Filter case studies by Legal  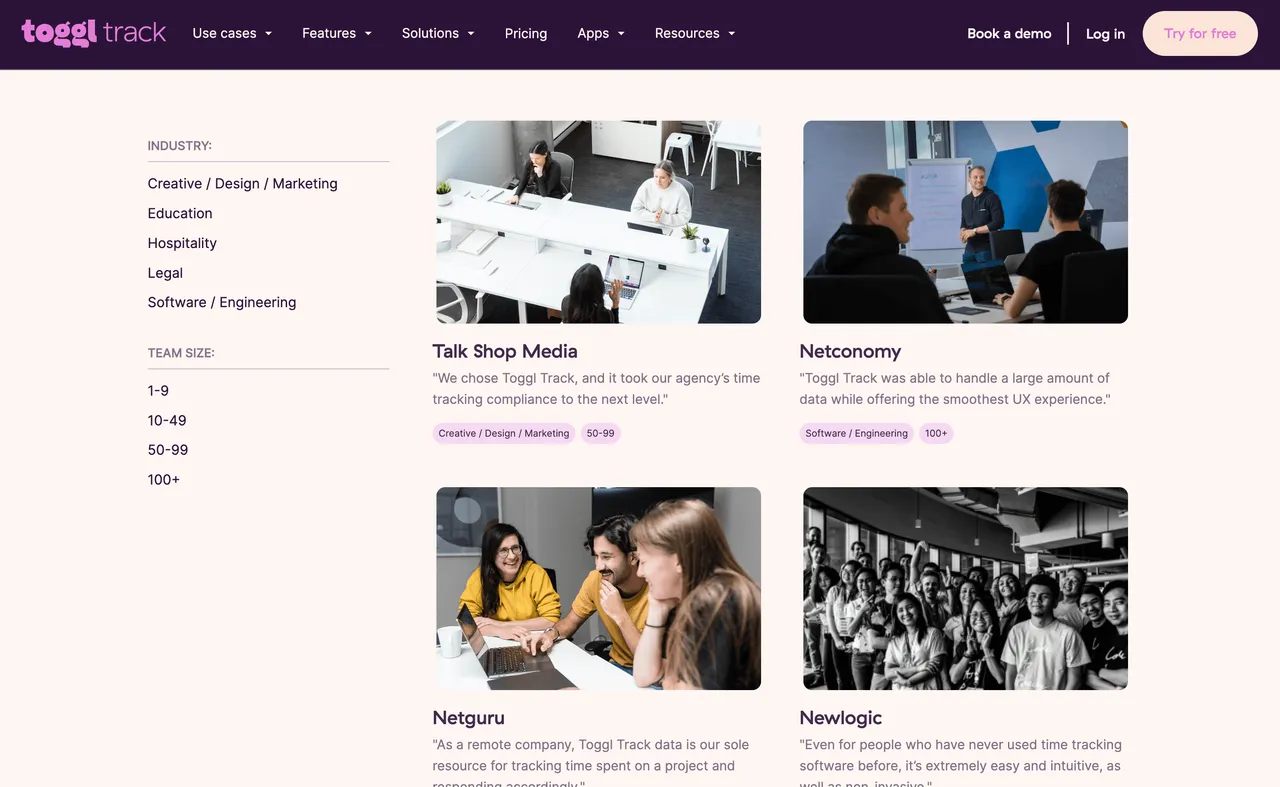pyautogui.click(x=165, y=273)
